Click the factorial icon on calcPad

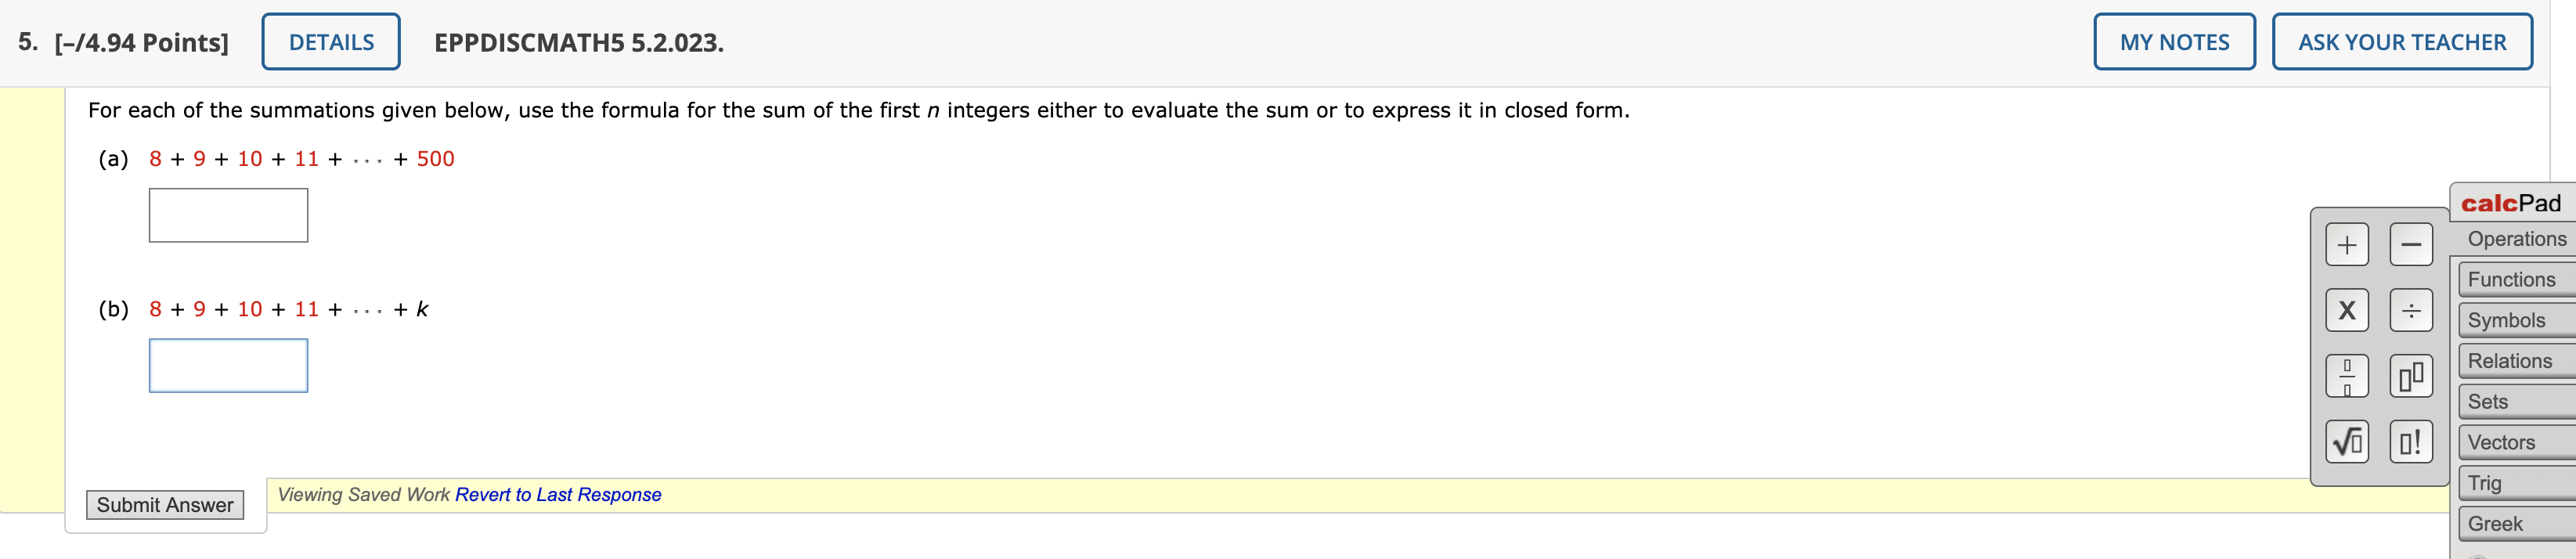(x=2411, y=441)
